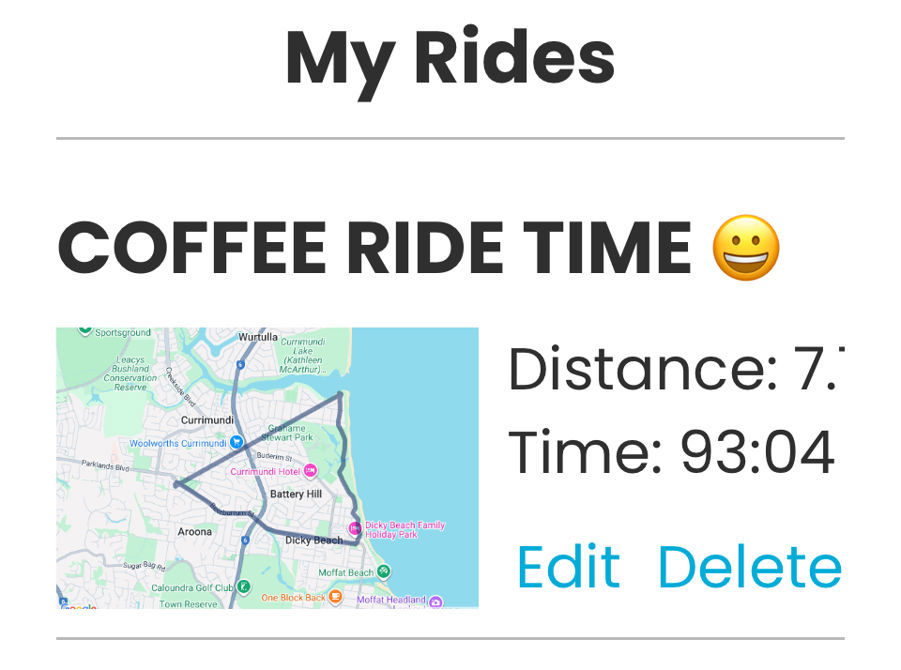Select the My Rides page title
This screenshot has width=901, height=670.
tap(450, 57)
